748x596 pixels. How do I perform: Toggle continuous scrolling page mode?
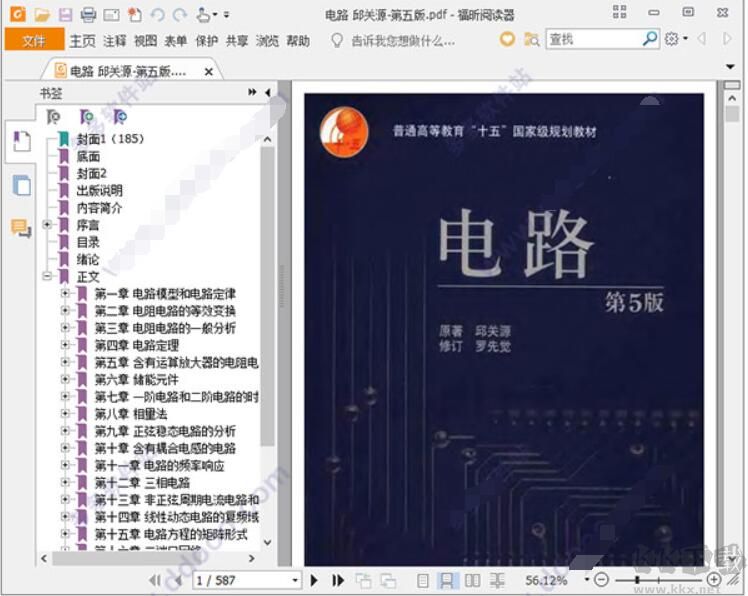coord(448,580)
